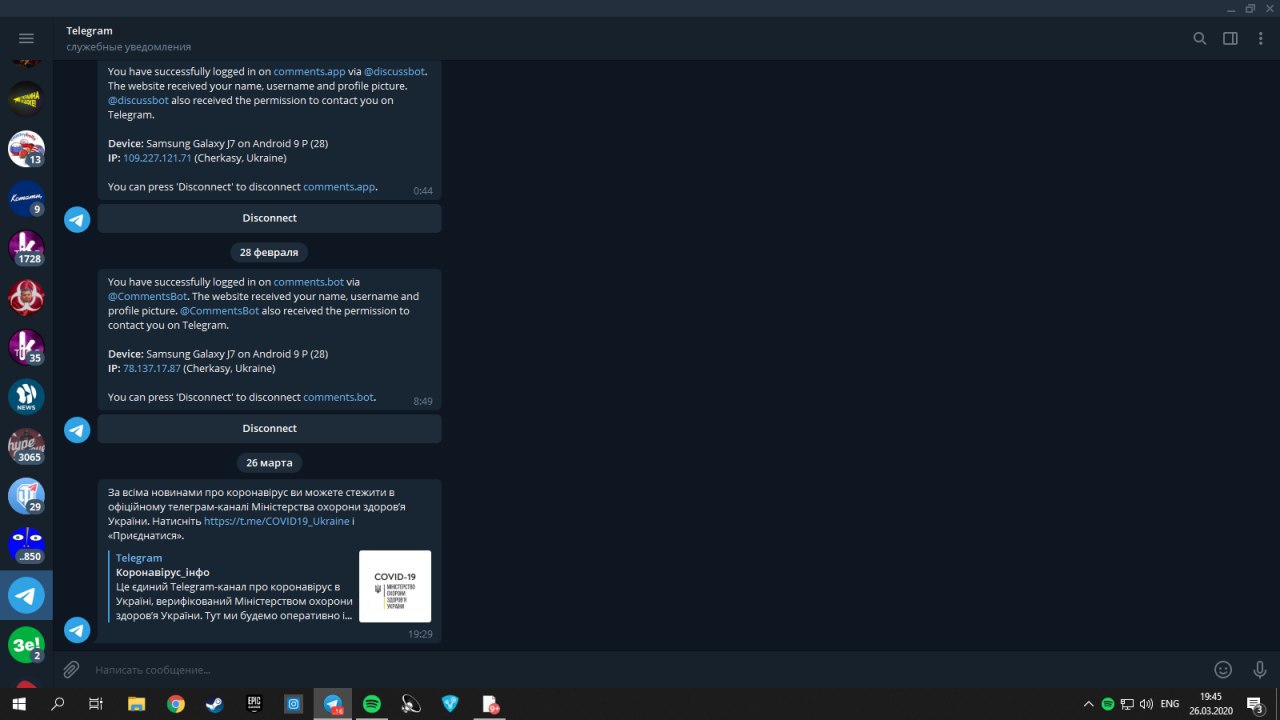Image resolution: width=1280 pixels, height=720 pixels.
Task: Switch the ENG input language
Action: pos(1170,704)
